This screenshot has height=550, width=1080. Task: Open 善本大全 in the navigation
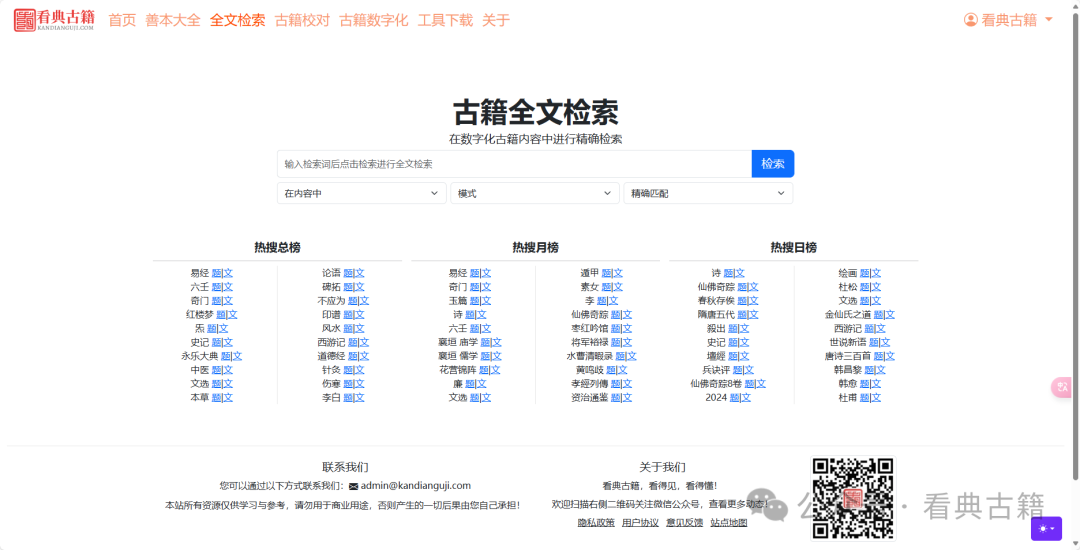[x=173, y=20]
